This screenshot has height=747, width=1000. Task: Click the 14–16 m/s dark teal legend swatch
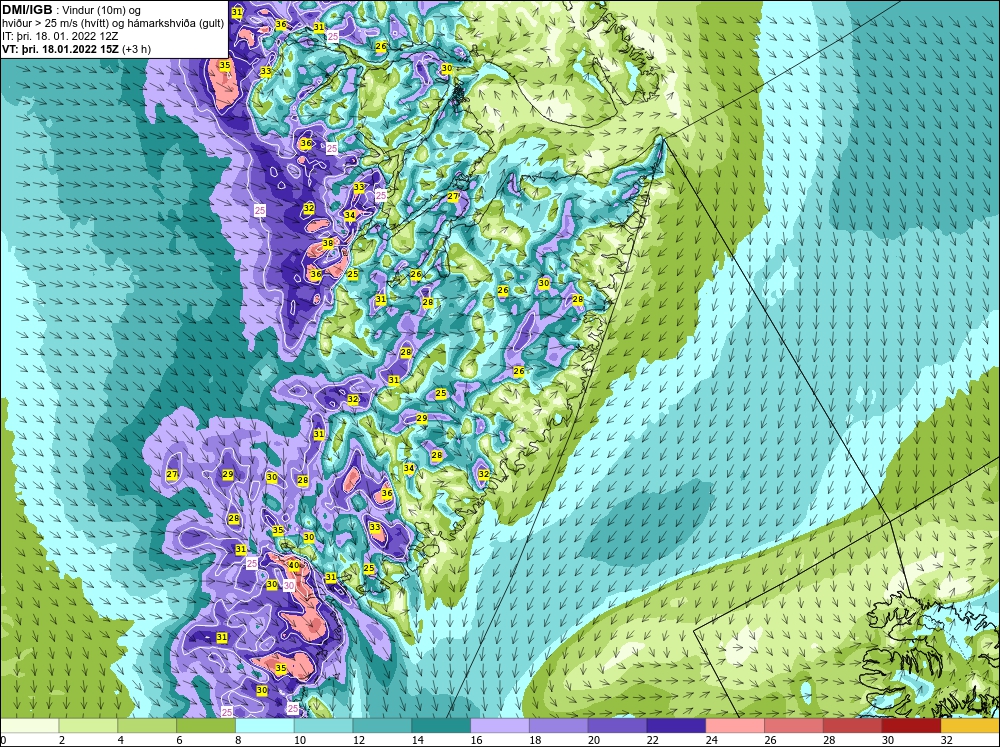pyautogui.click(x=441, y=725)
